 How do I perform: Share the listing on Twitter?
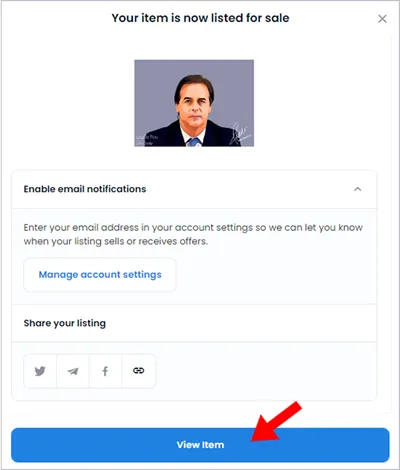[x=40, y=371]
